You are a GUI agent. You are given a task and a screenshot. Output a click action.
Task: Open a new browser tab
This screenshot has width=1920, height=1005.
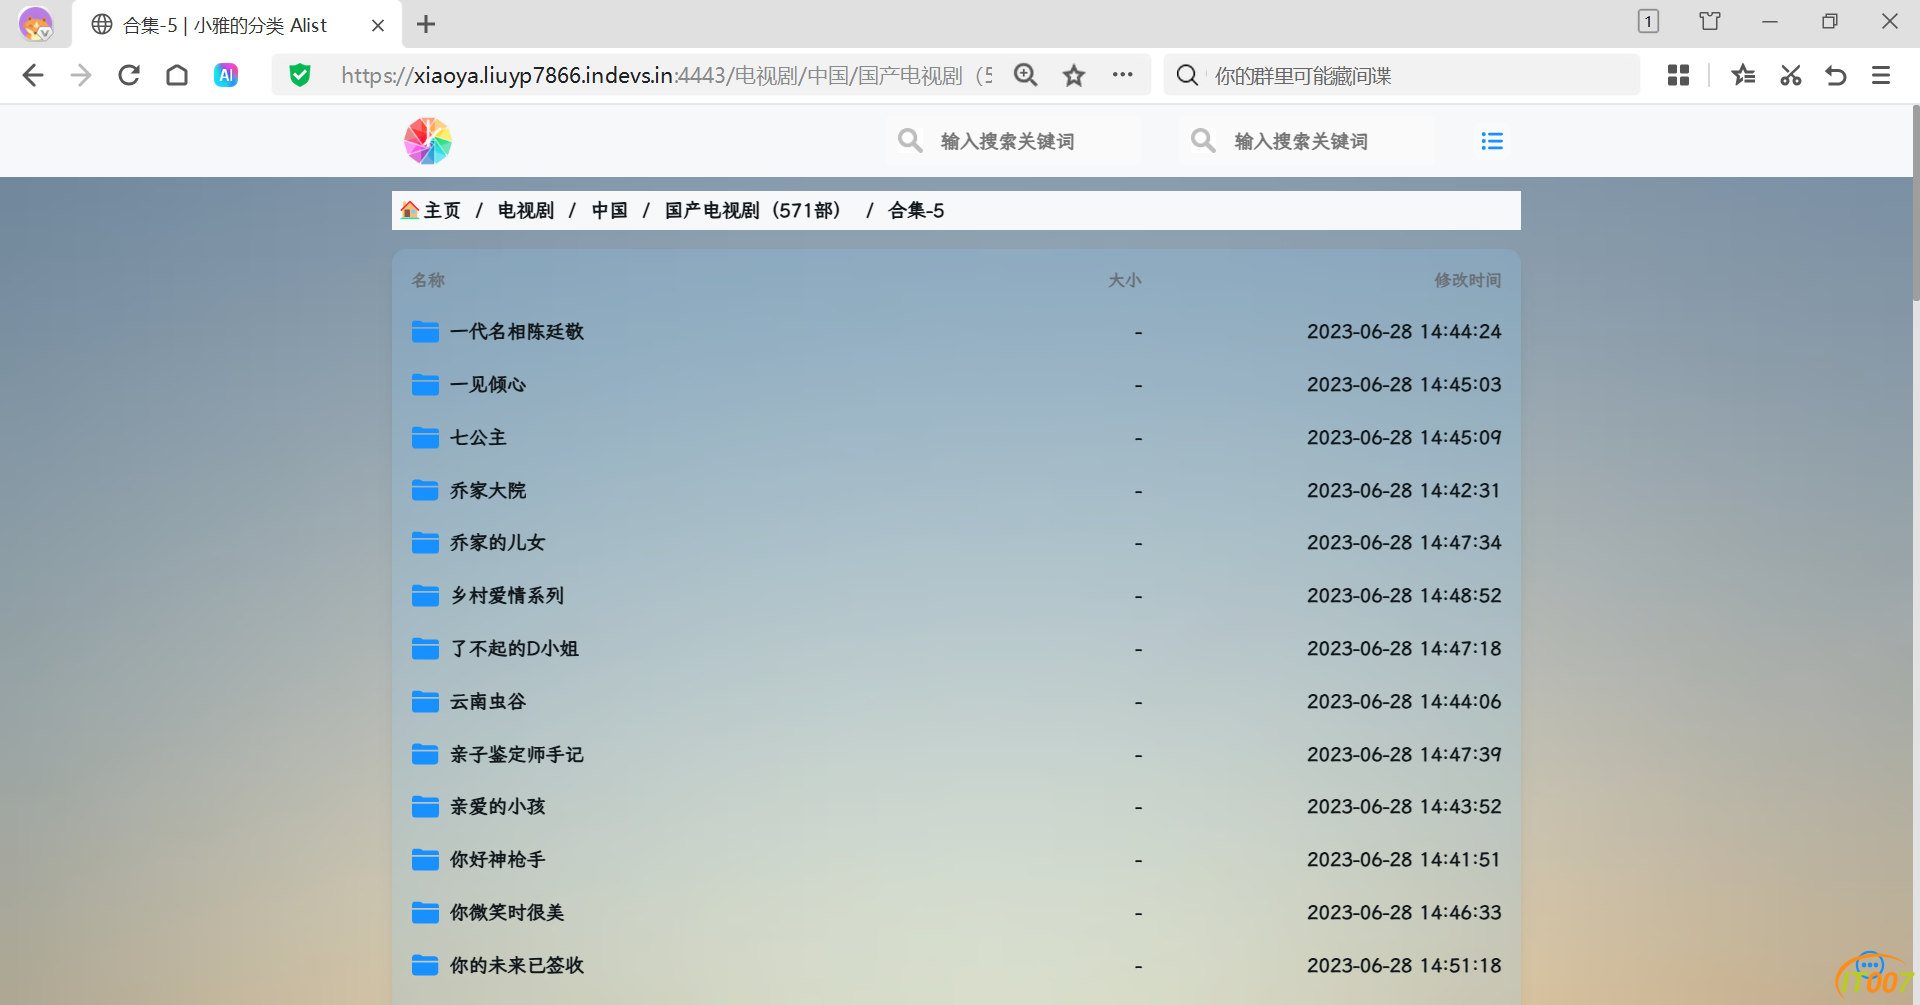(426, 25)
